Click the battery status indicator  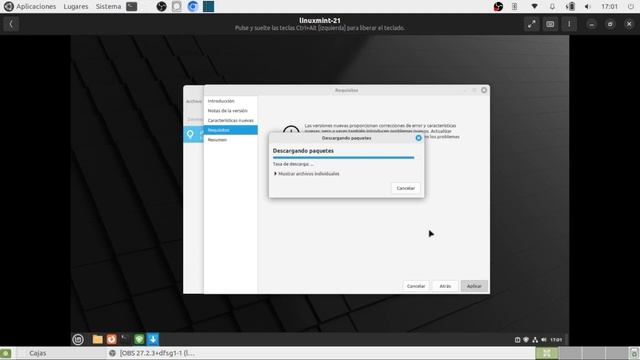571,7
